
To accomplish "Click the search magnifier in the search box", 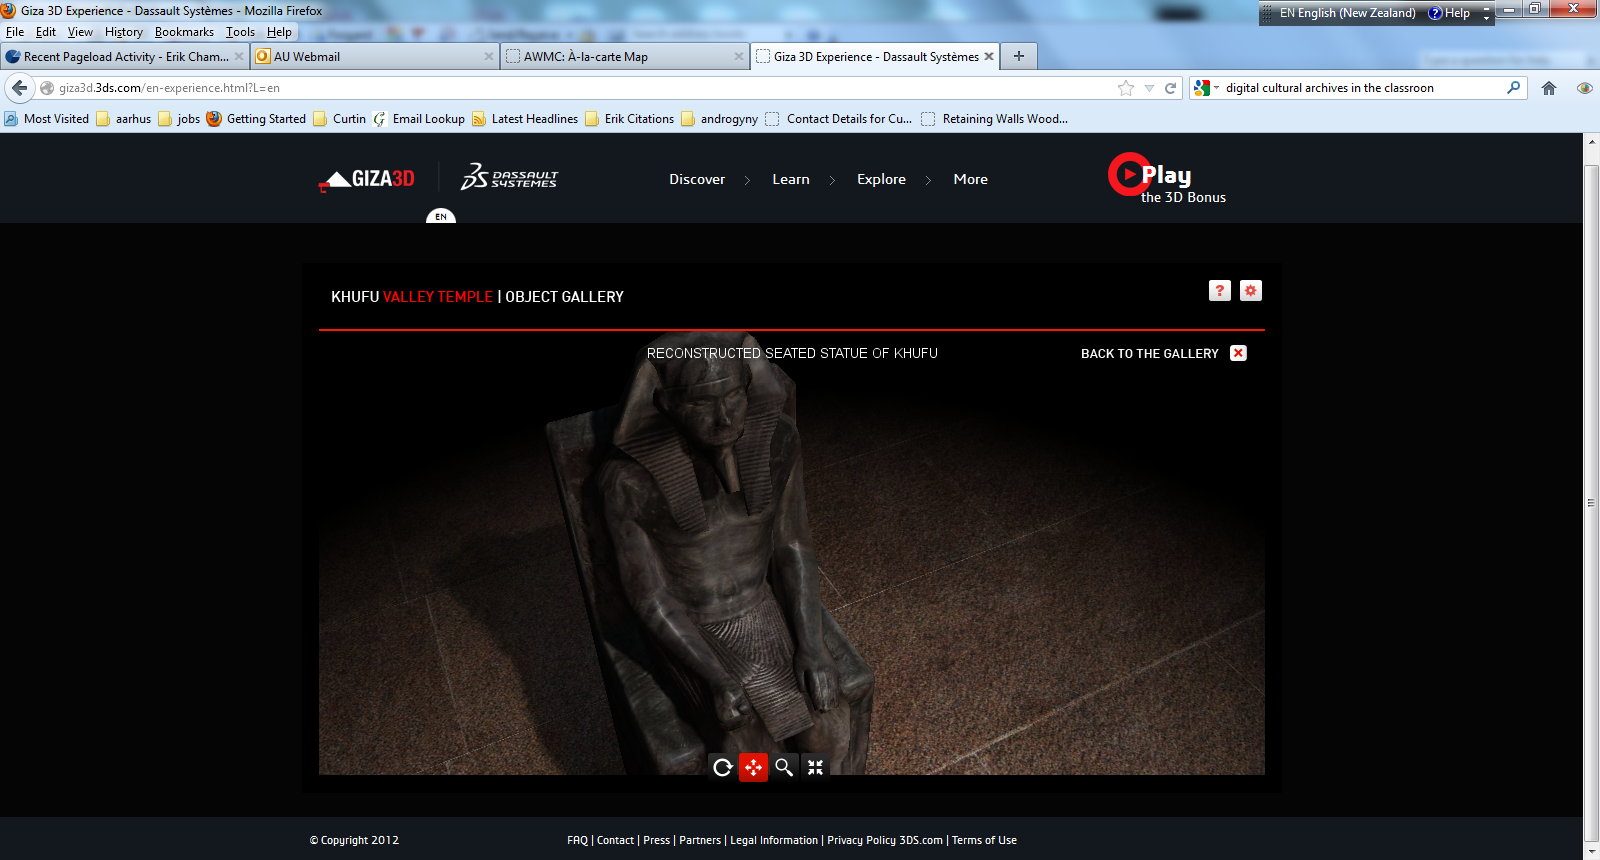I will click(1513, 88).
